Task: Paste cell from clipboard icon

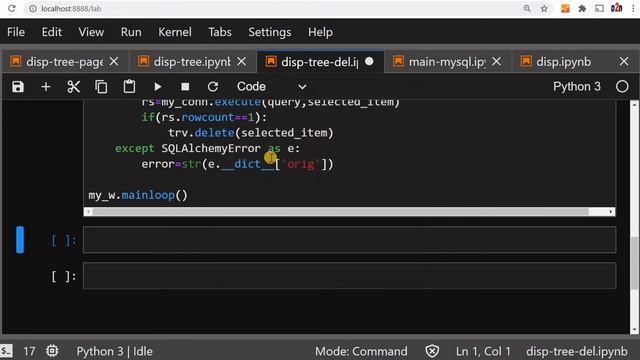Action: tap(129, 87)
